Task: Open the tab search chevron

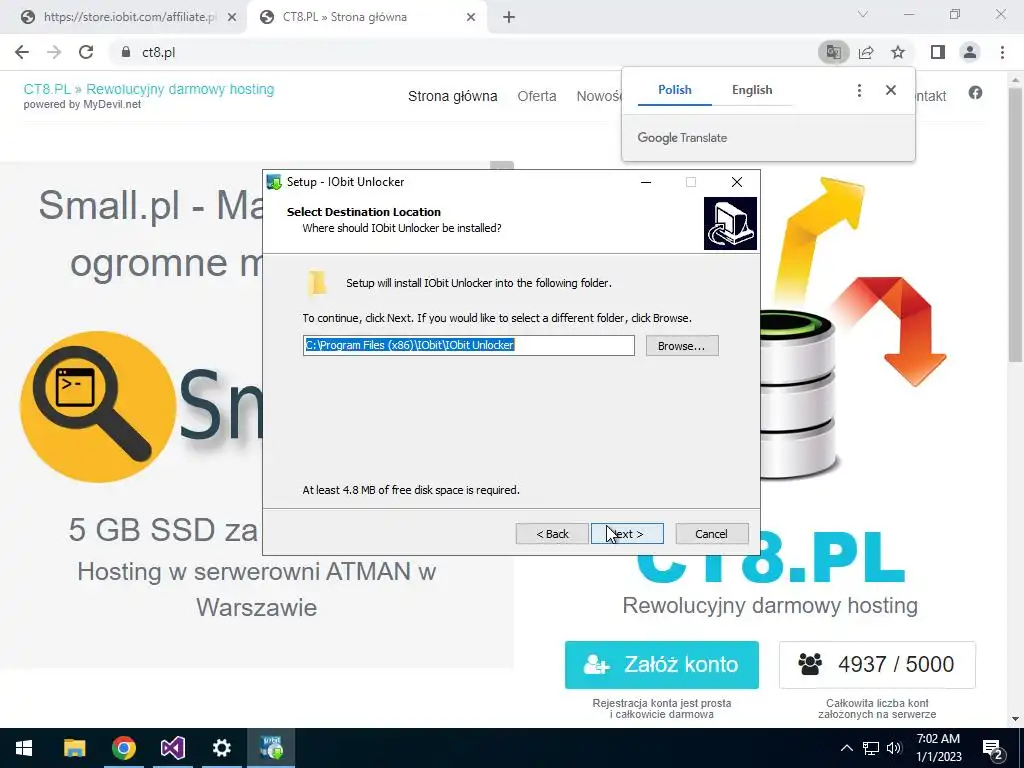Action: coord(863,14)
